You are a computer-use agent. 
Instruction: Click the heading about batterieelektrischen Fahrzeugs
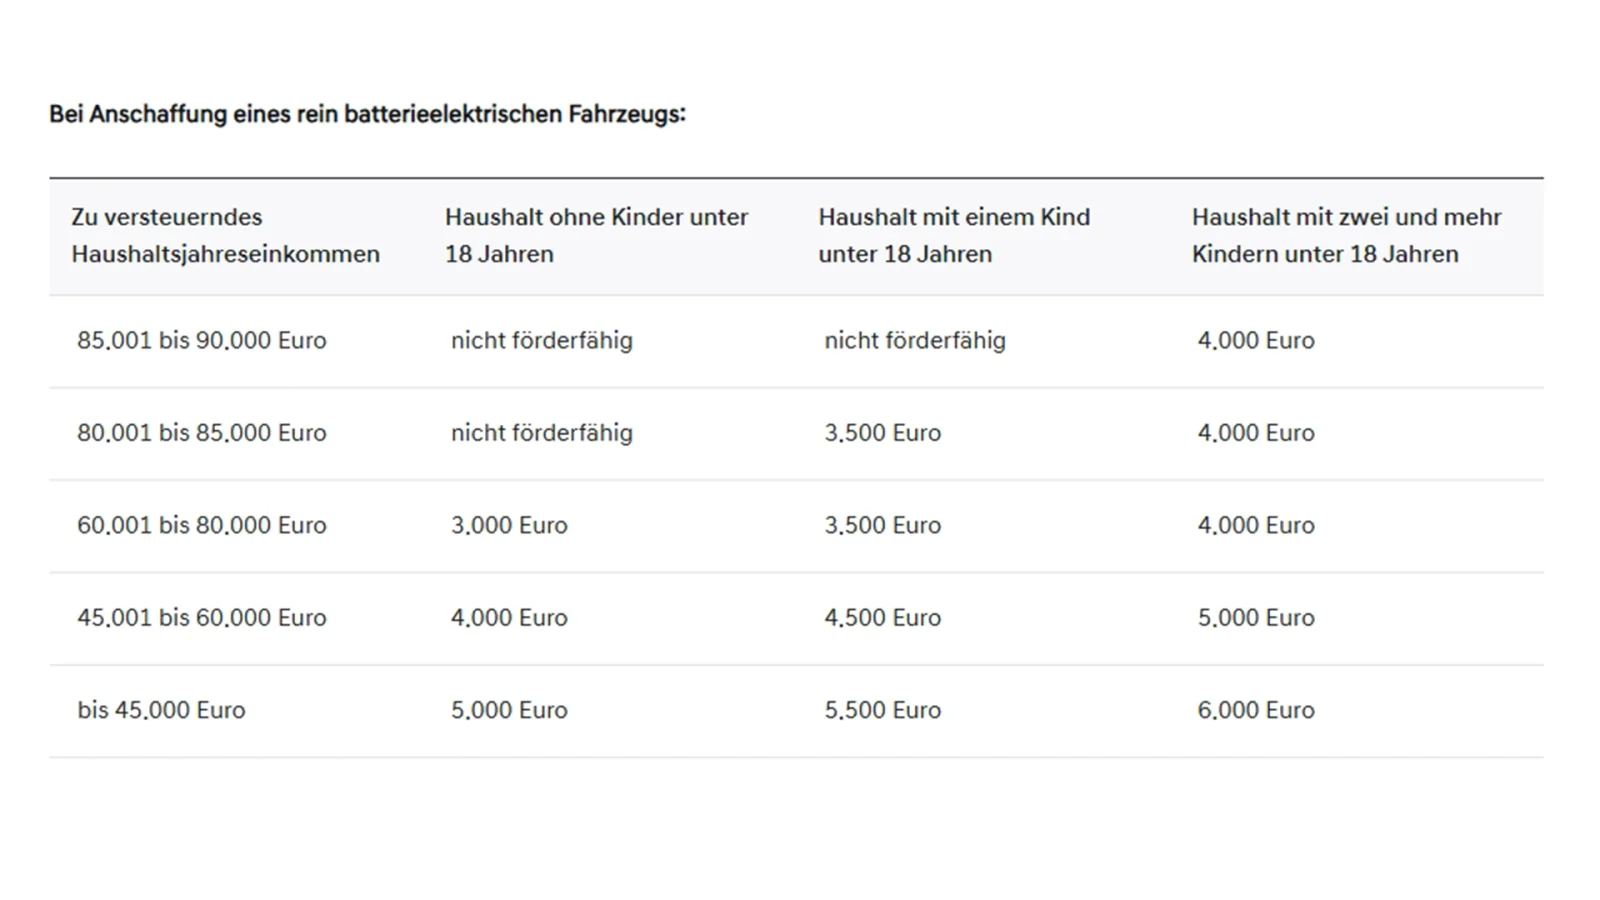pyautogui.click(x=367, y=114)
